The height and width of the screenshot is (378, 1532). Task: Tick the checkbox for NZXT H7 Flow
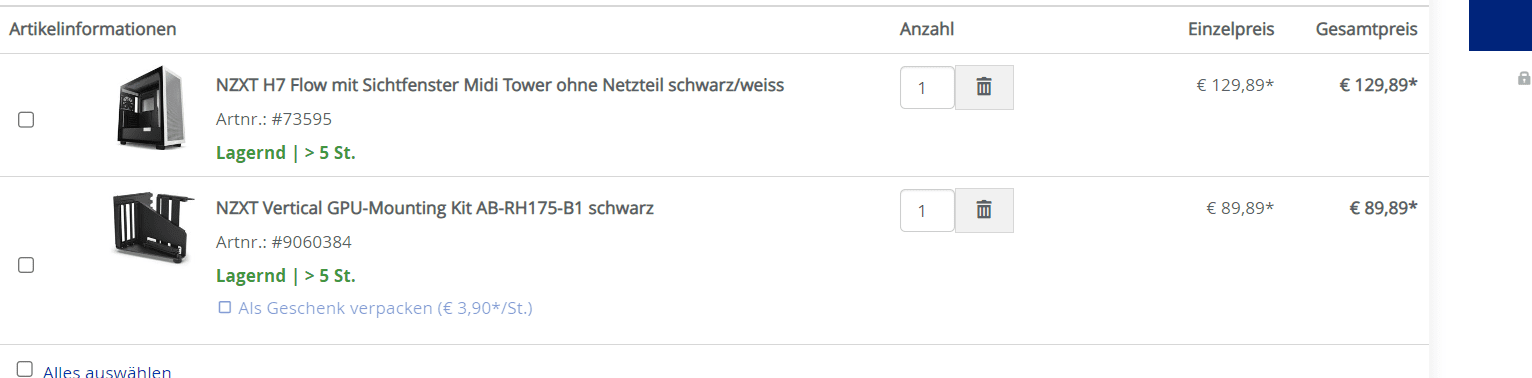coord(26,119)
